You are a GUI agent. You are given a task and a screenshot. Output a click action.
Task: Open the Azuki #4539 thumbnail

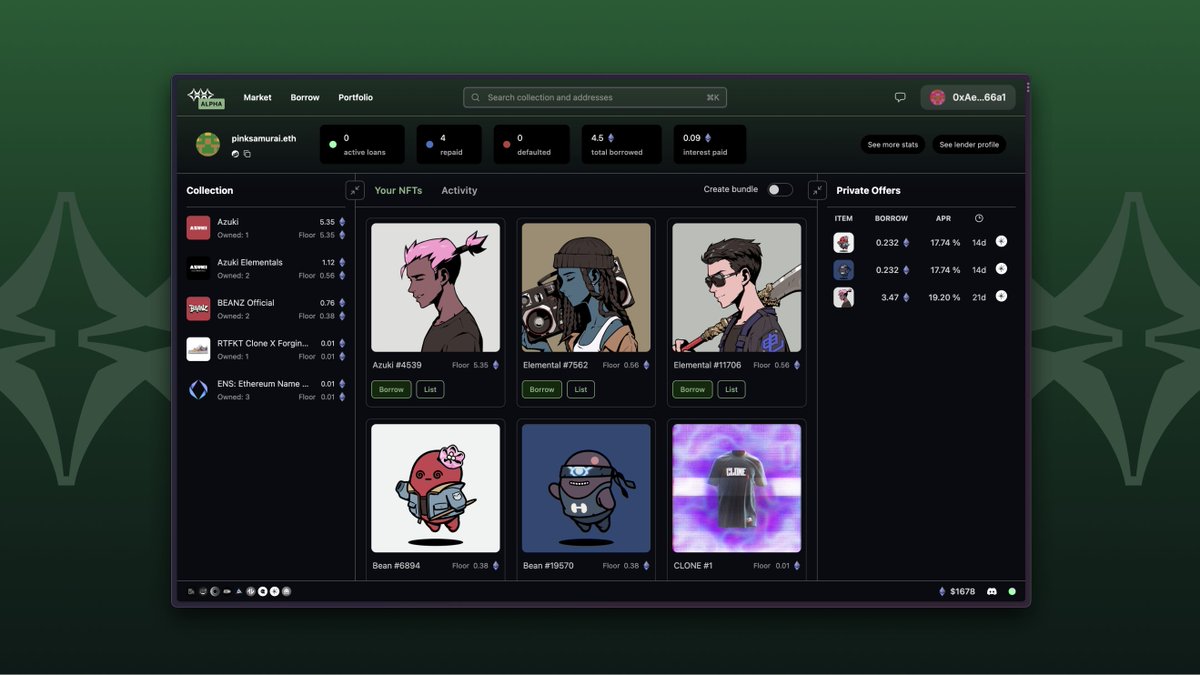(x=436, y=287)
